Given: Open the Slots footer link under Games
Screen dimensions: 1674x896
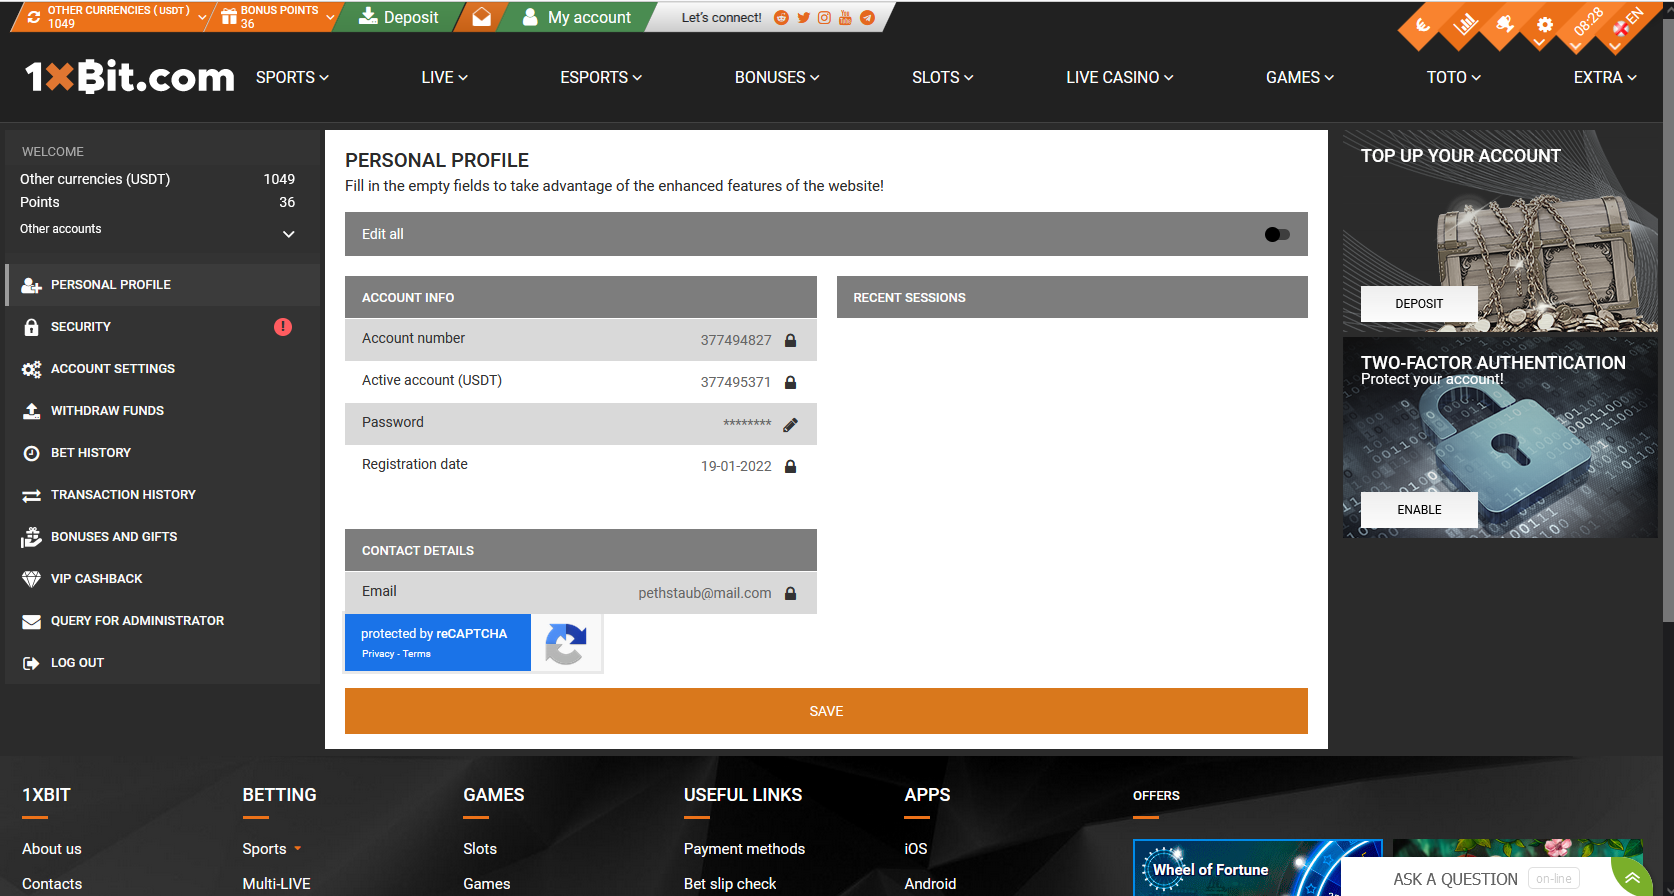Looking at the screenshot, I should (x=480, y=849).
